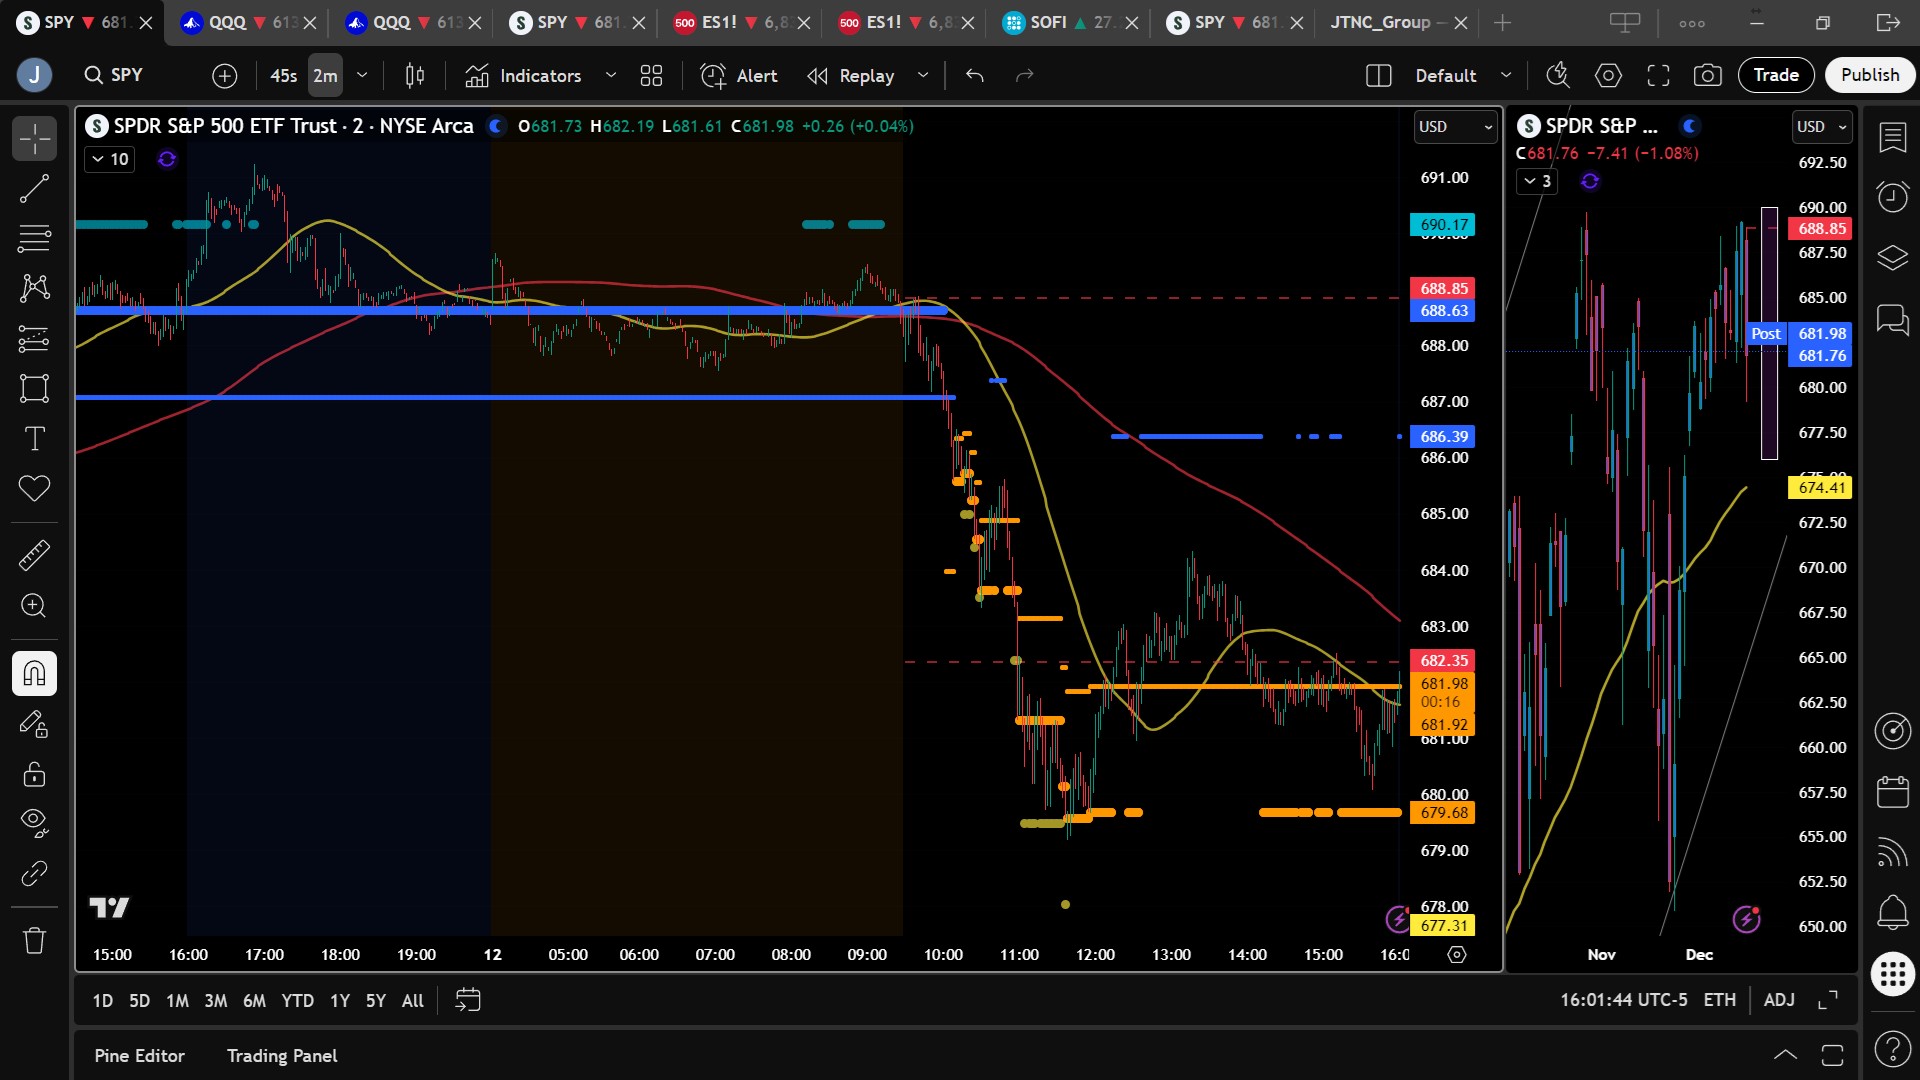The height and width of the screenshot is (1080, 1920).
Task: Click the trash remove objects icon
Action: coord(34,940)
